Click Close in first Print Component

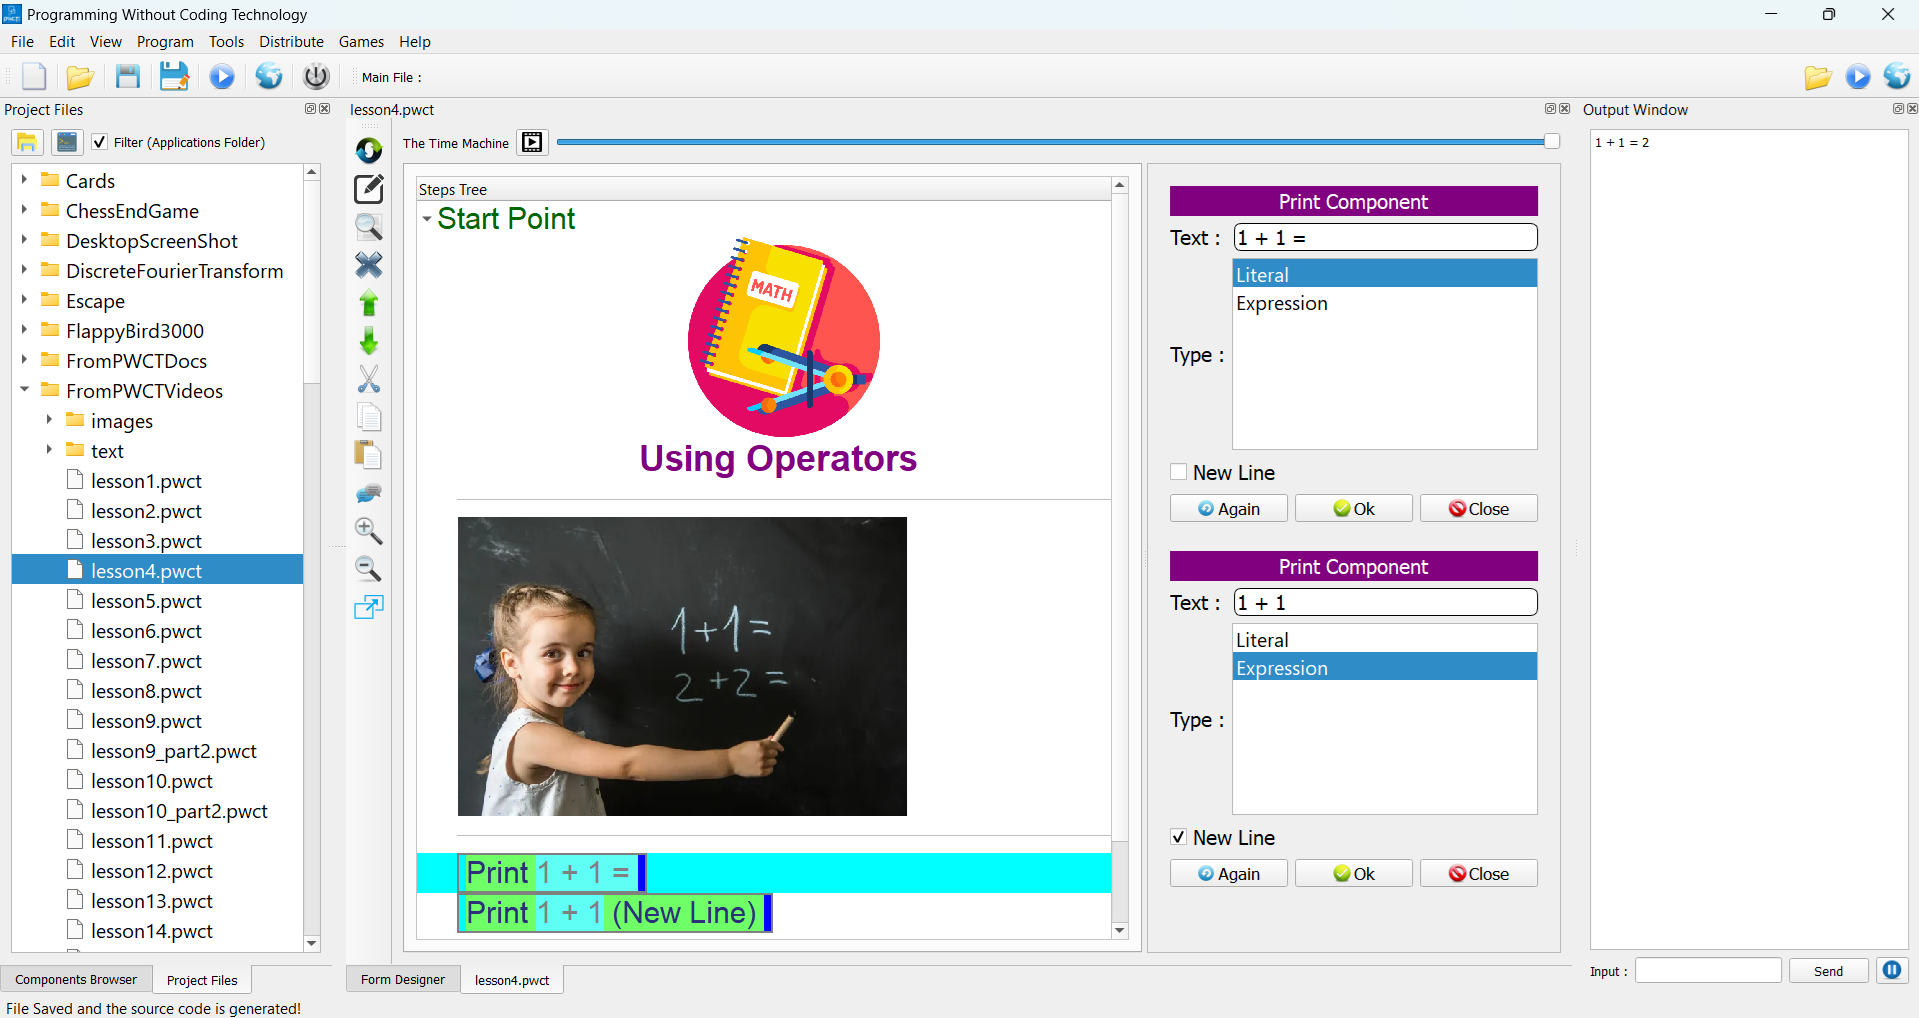tap(1479, 509)
